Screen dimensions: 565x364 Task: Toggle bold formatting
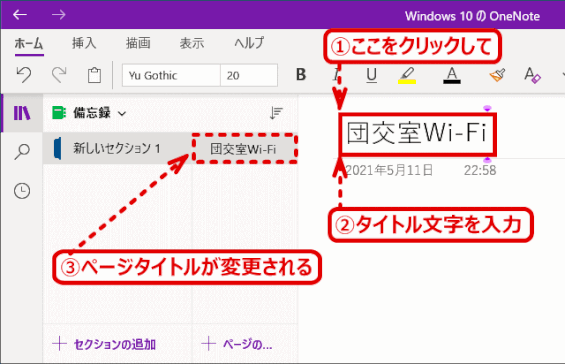pyautogui.click(x=301, y=75)
